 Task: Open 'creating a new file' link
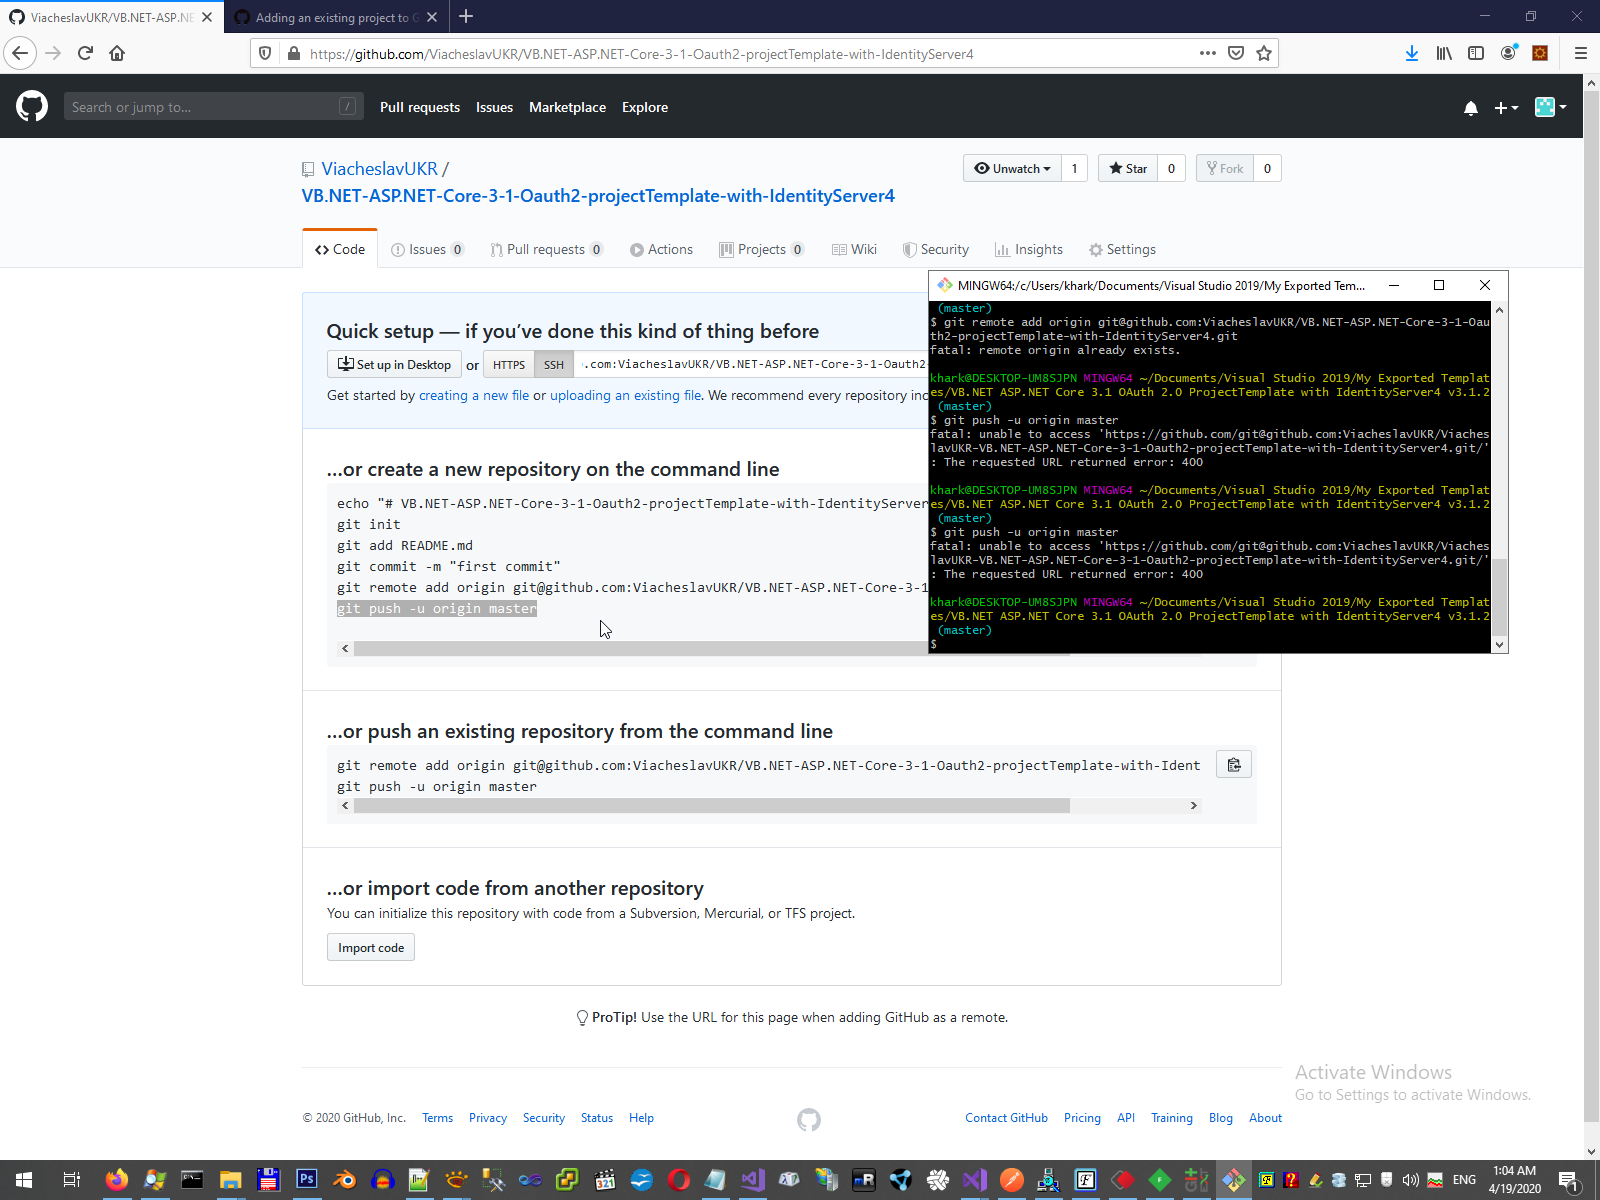pos(474,395)
